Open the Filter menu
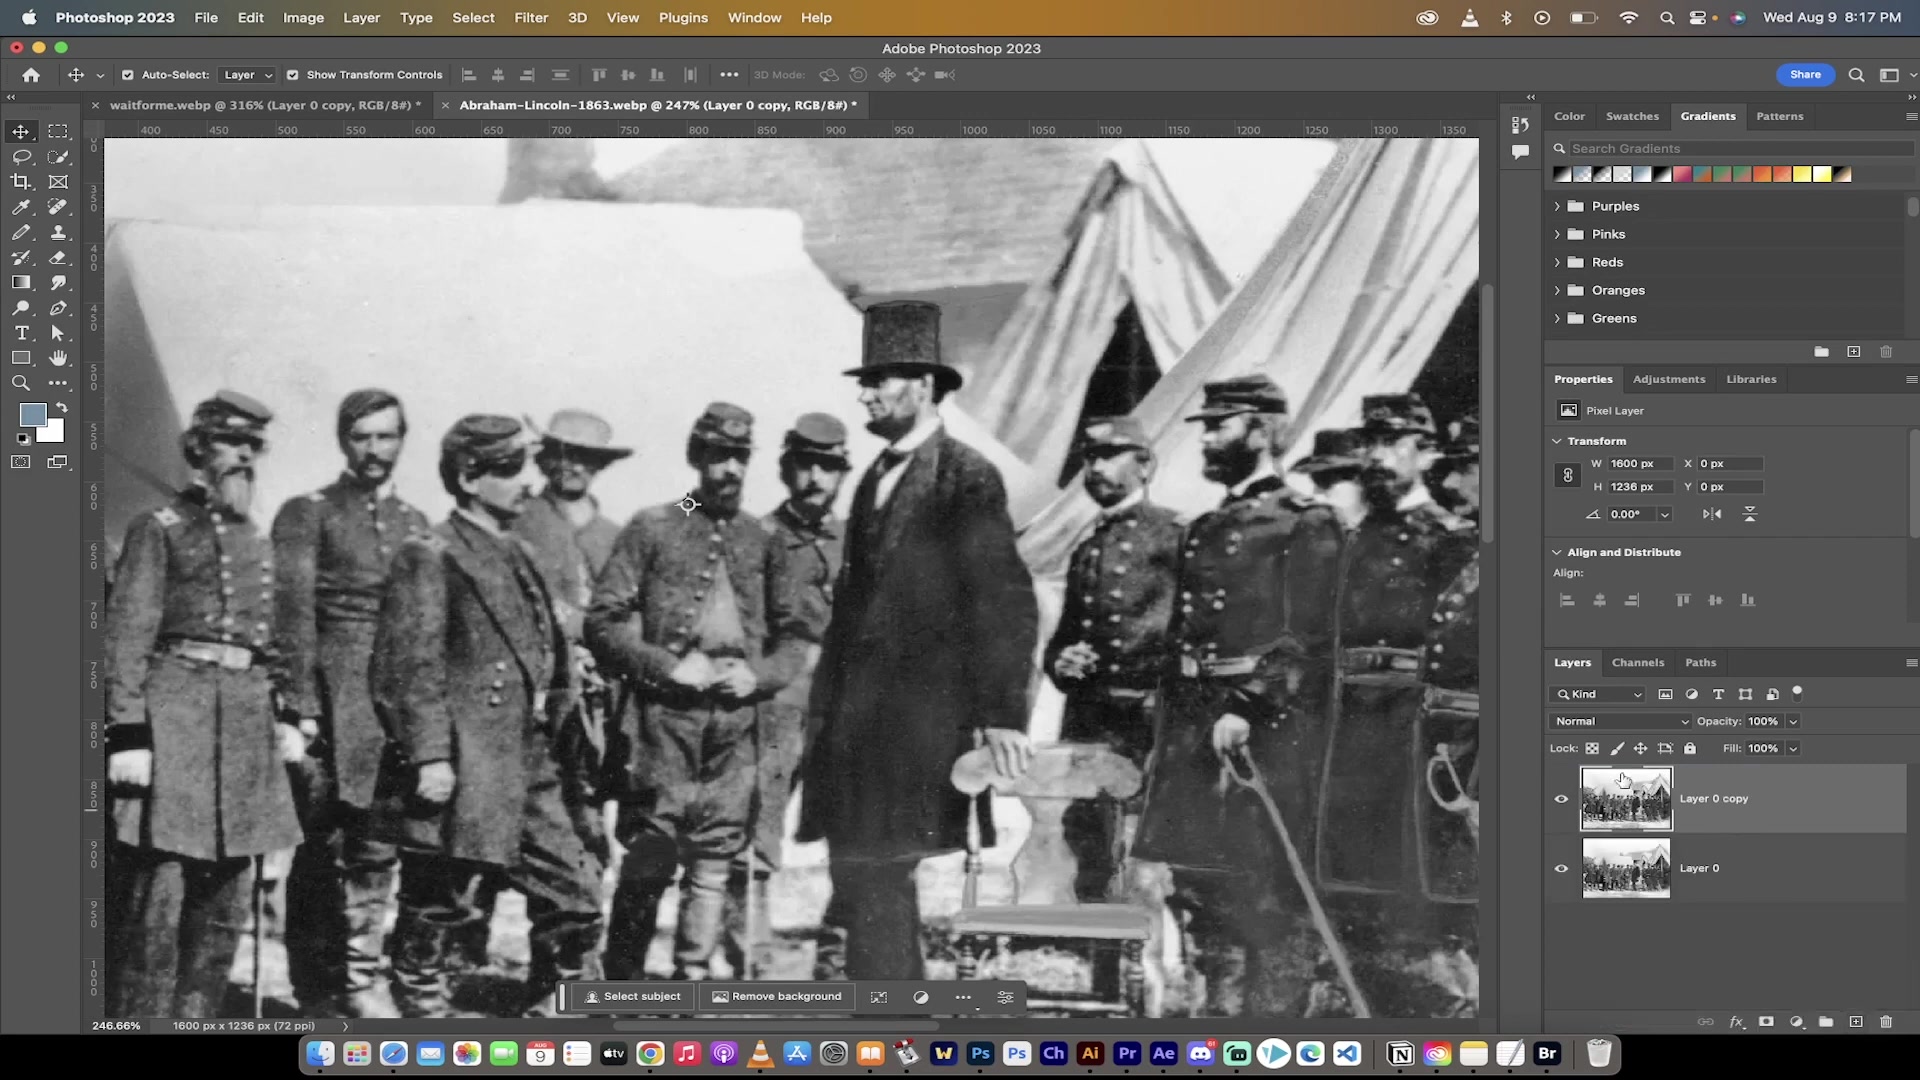Image resolution: width=1920 pixels, height=1080 pixels. 531,18
